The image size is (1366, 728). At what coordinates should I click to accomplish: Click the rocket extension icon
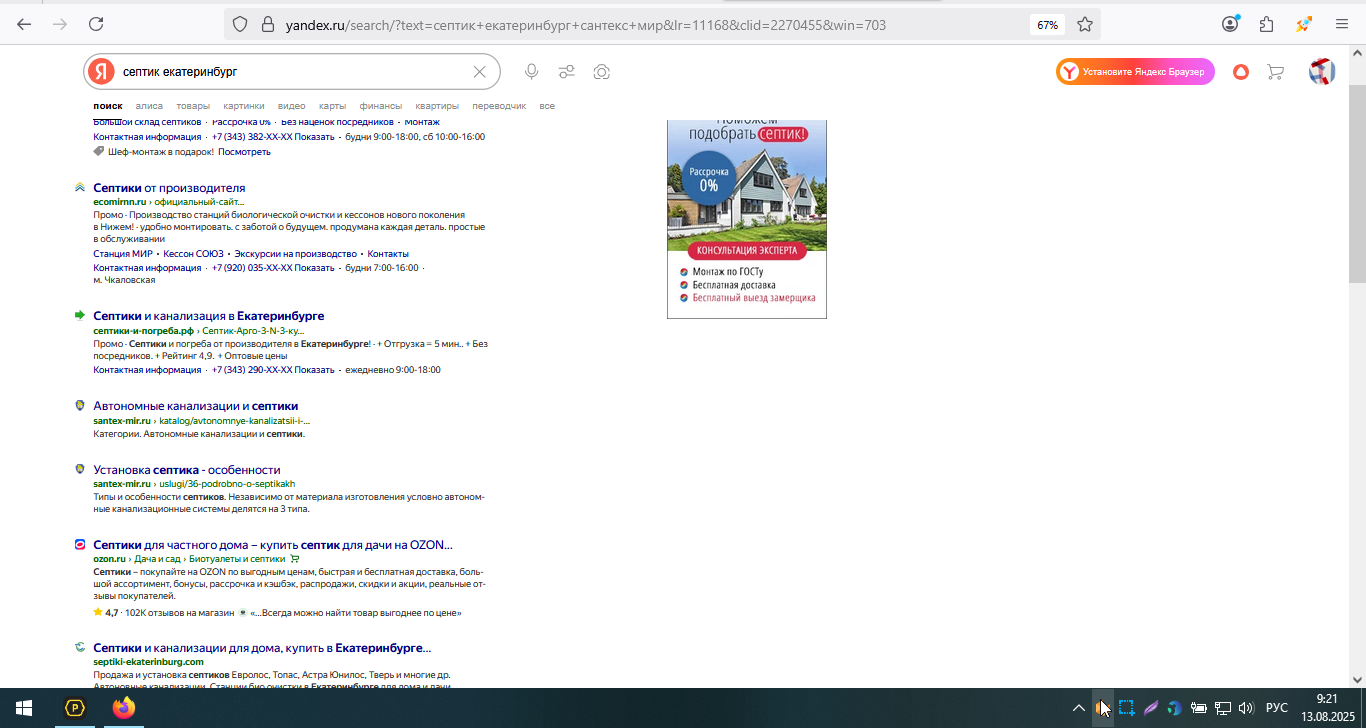1304,24
